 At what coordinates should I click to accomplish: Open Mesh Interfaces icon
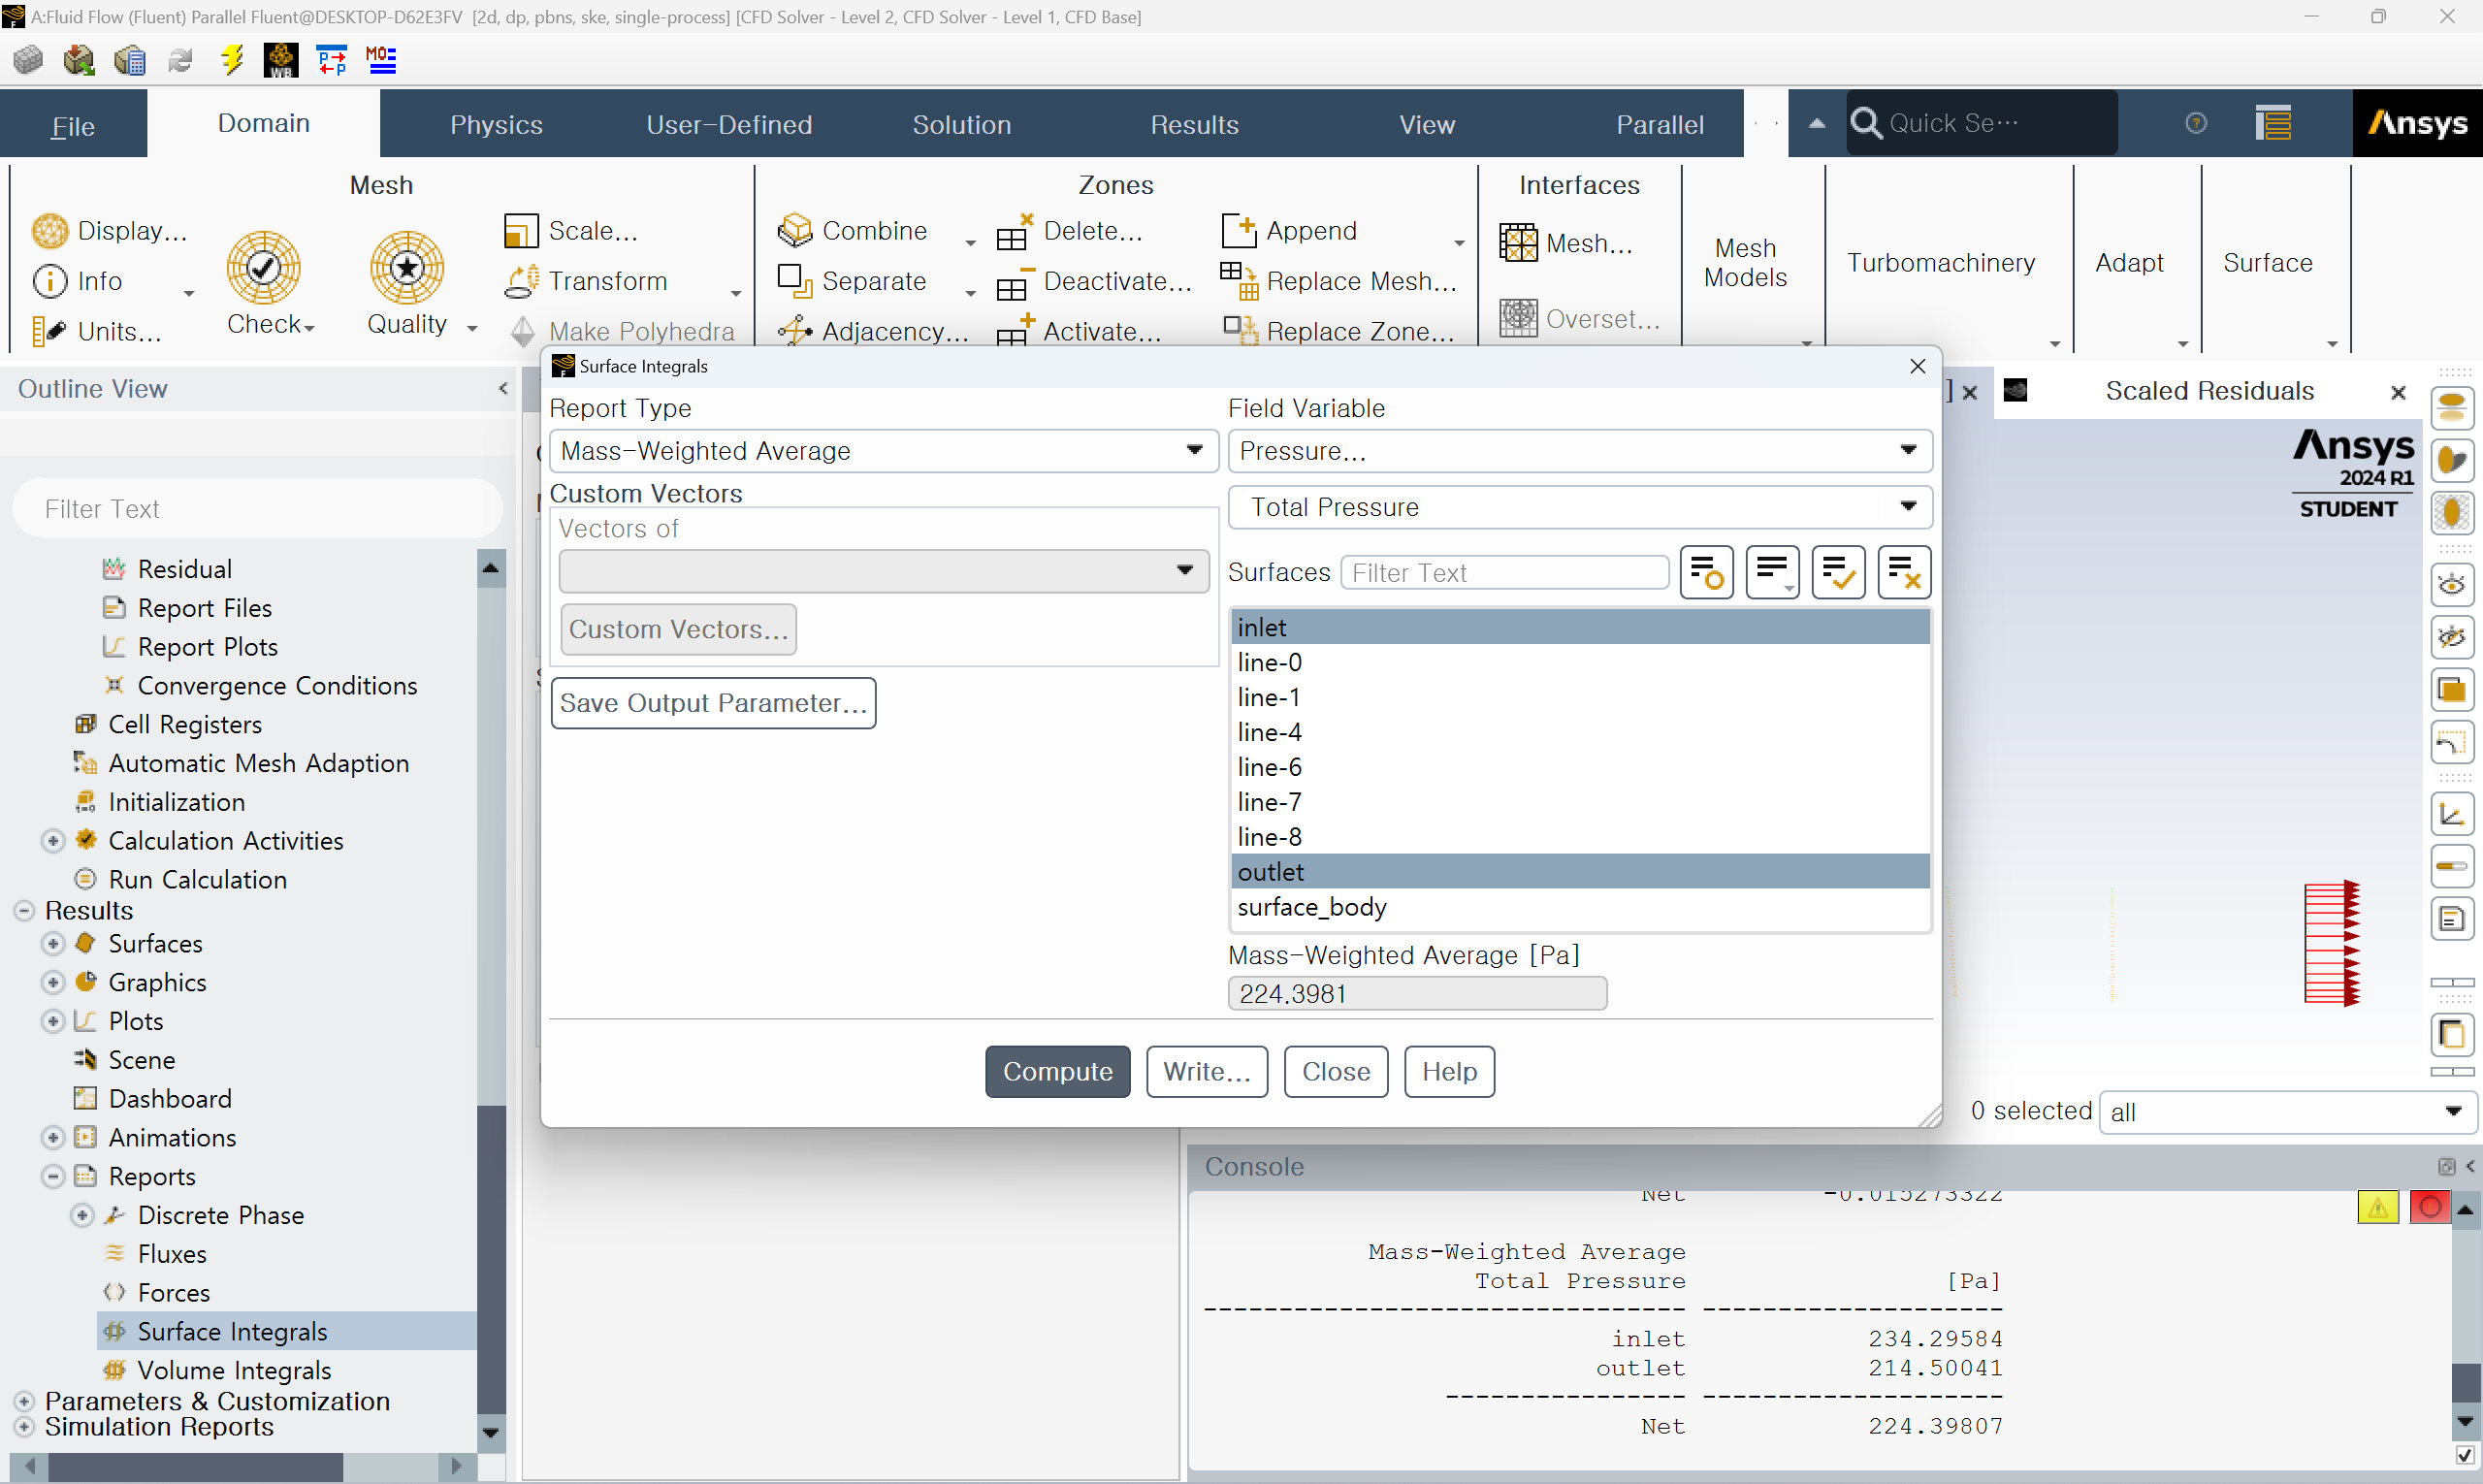pos(1518,243)
